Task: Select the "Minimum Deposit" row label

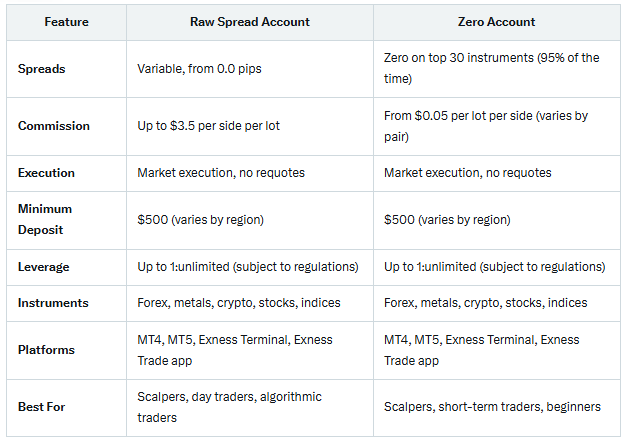Action: pyautogui.click(x=45, y=219)
